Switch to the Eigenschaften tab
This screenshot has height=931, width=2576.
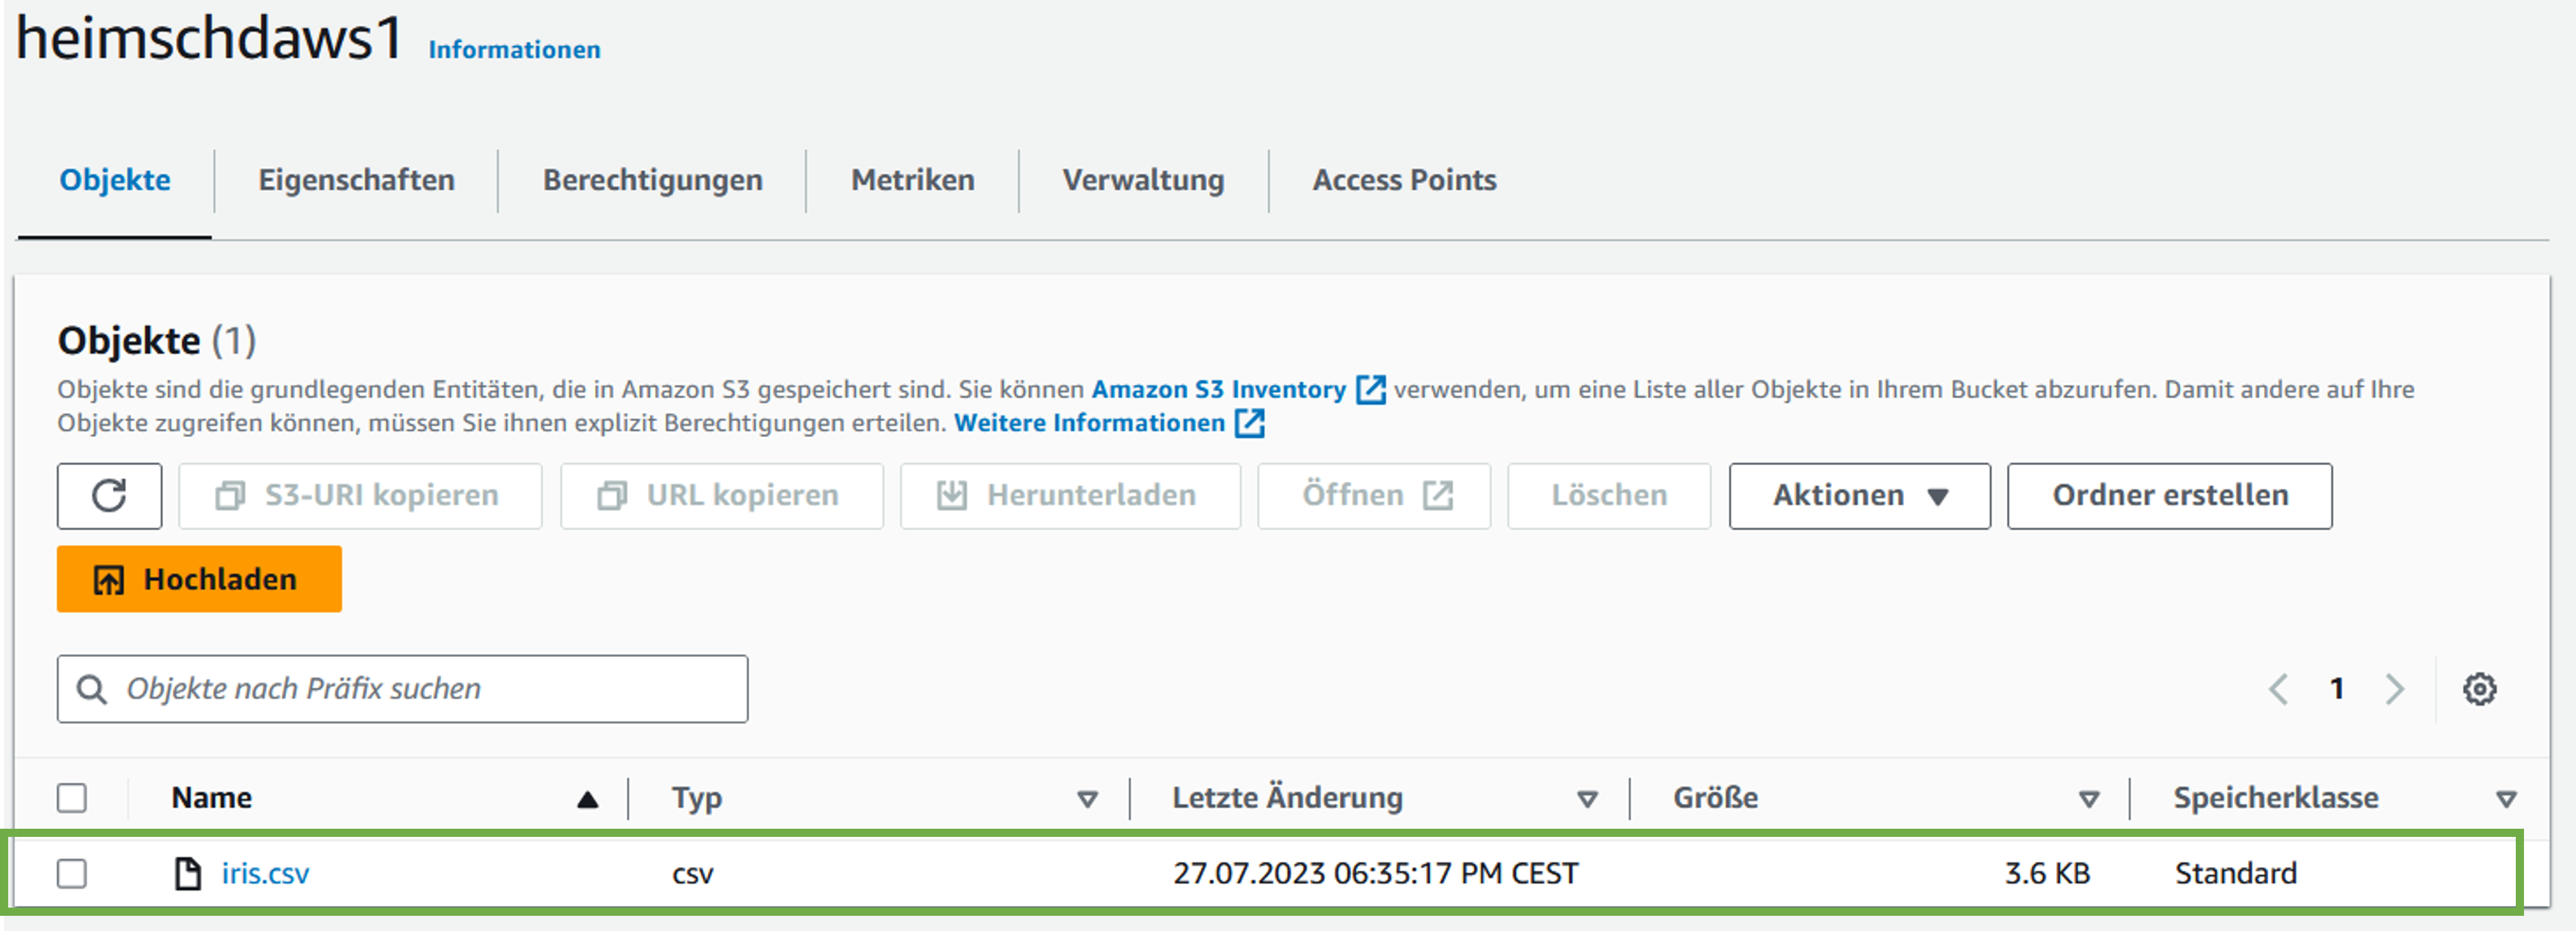(x=356, y=180)
